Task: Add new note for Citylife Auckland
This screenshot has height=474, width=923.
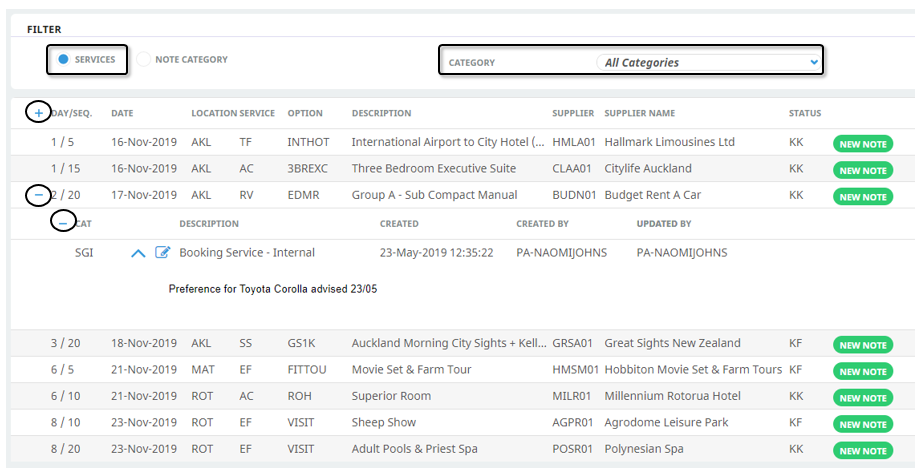Action: coord(862,170)
